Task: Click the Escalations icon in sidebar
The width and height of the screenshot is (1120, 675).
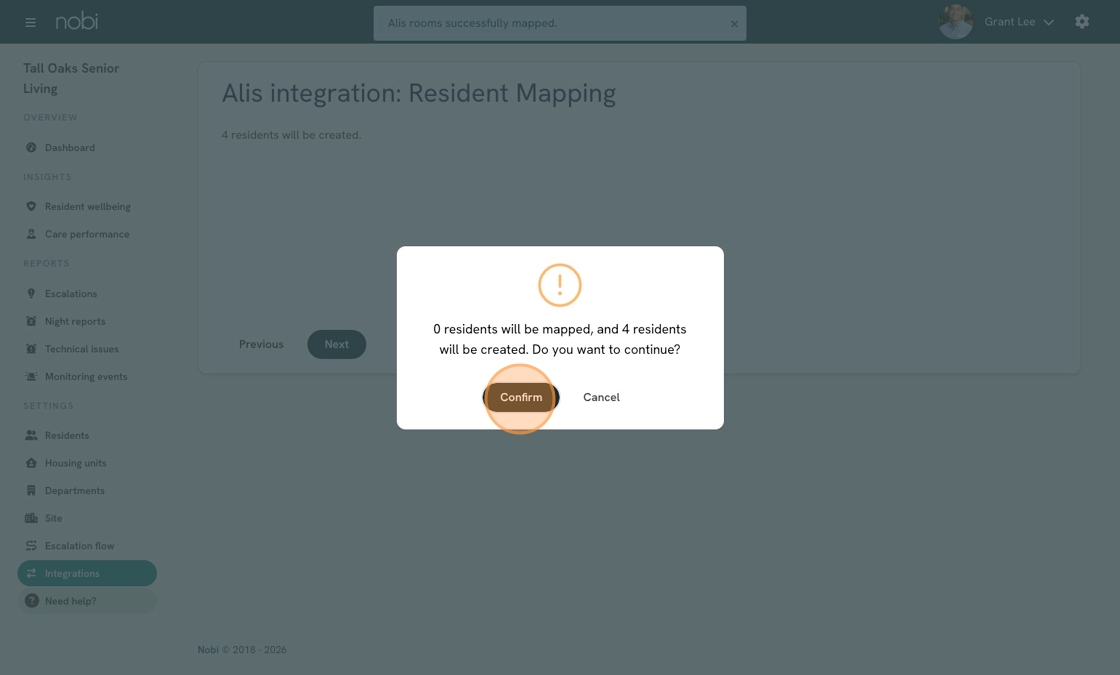Action: (x=31, y=294)
